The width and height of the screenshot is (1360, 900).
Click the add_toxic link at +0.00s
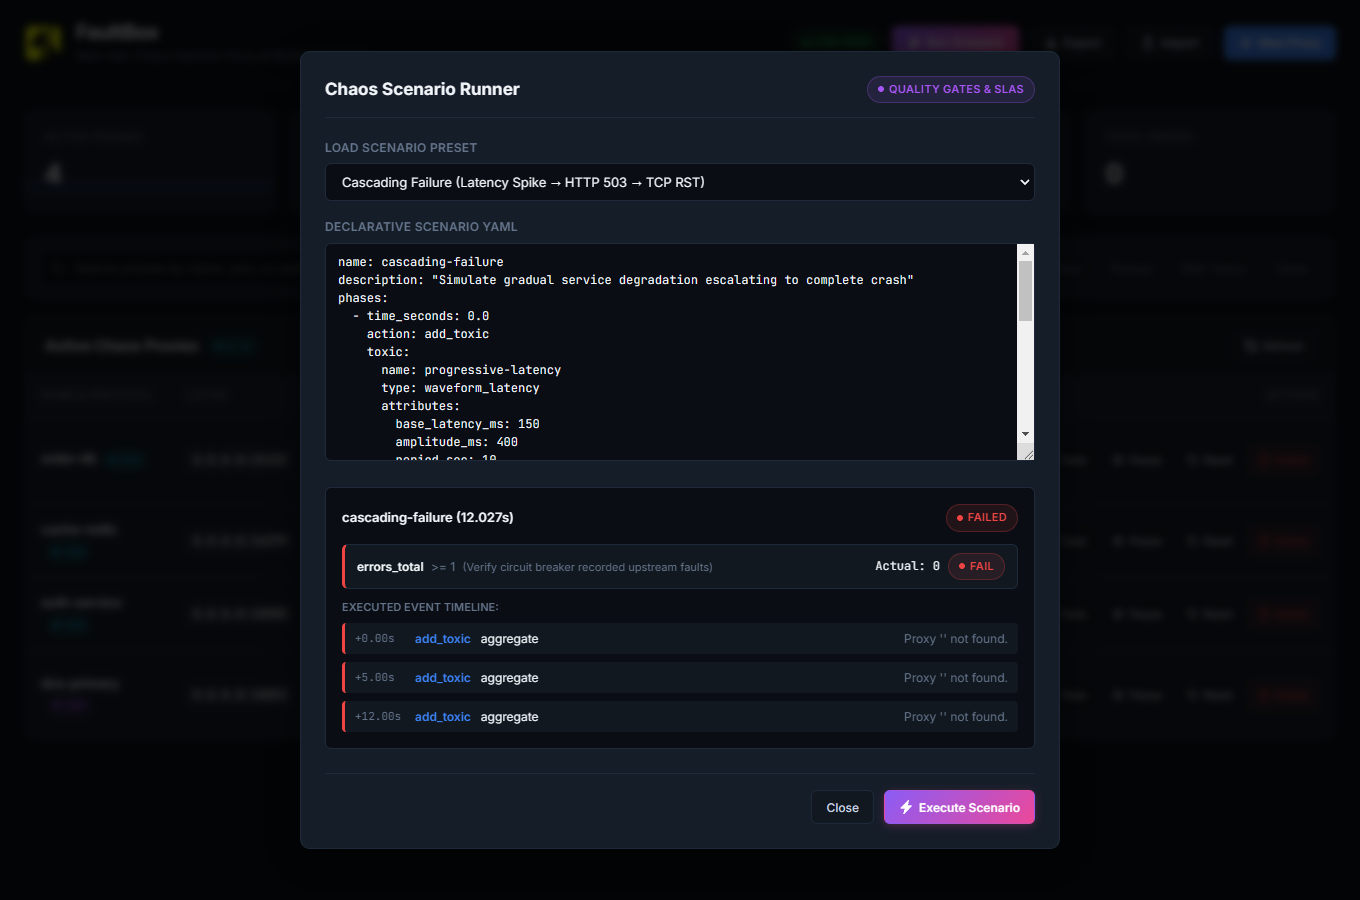[x=443, y=639]
